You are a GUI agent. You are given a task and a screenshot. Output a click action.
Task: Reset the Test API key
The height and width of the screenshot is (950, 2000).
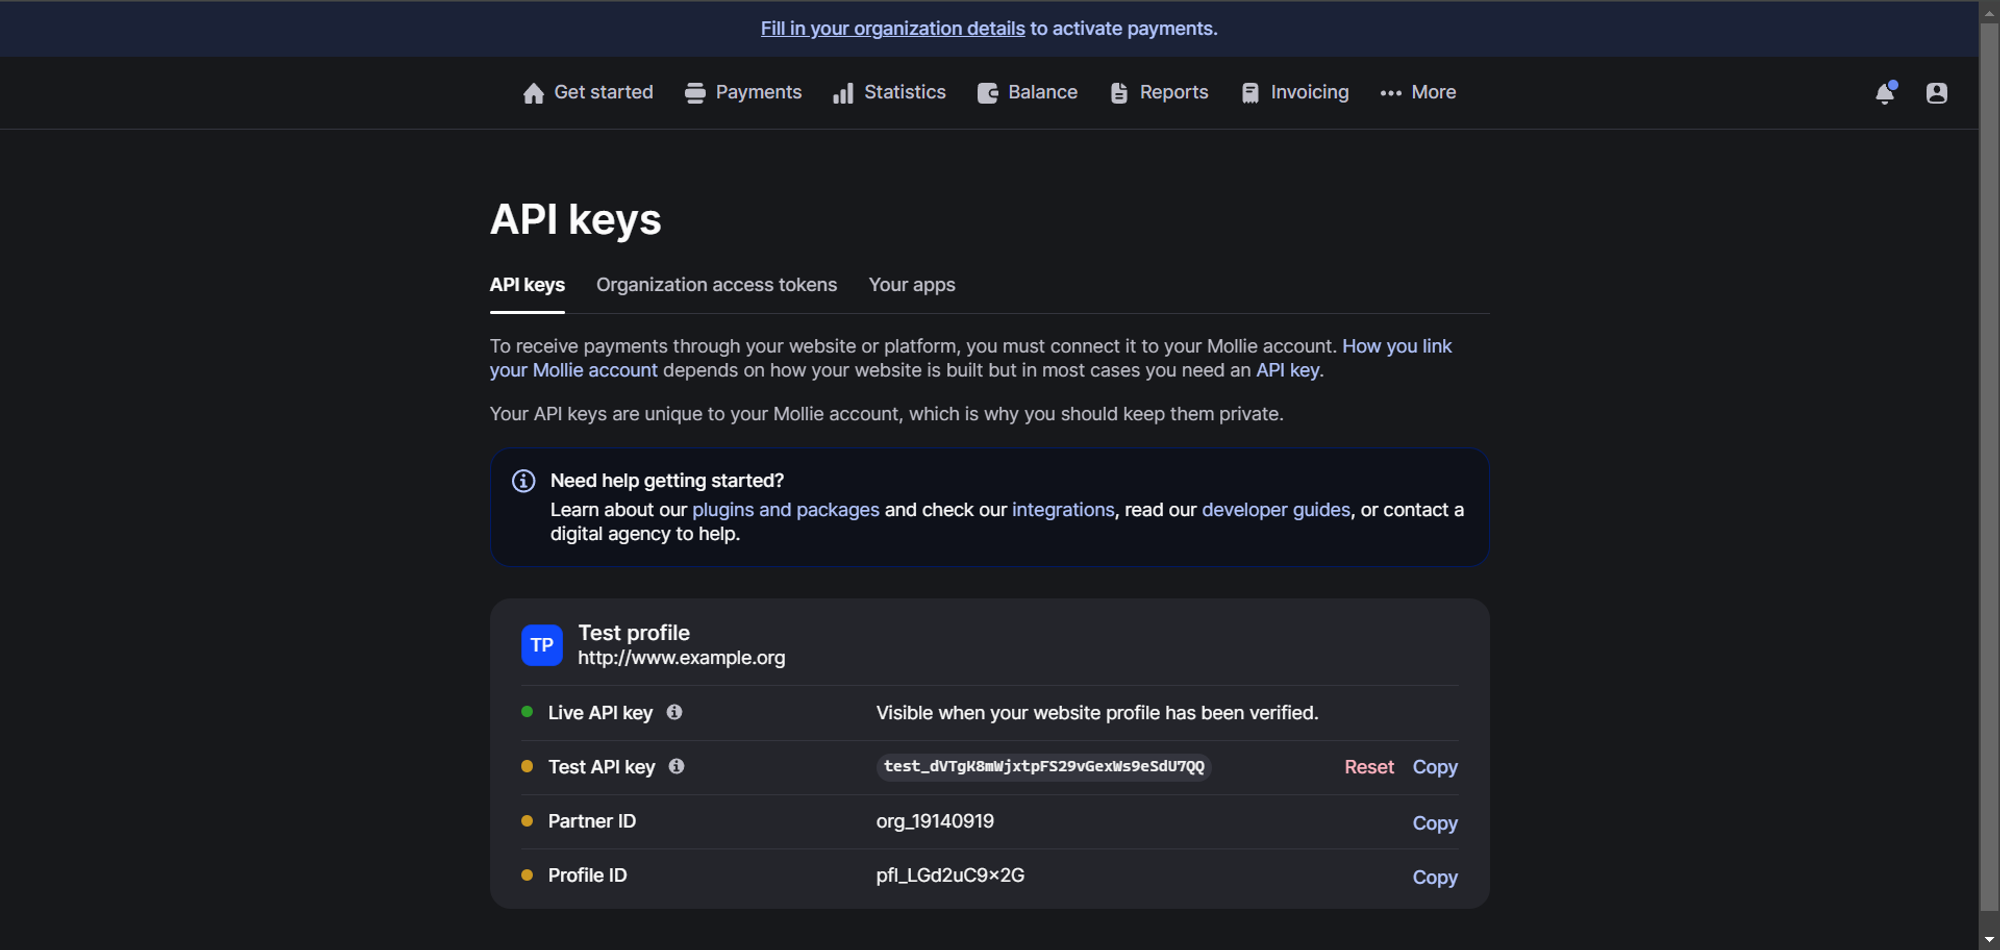pyautogui.click(x=1368, y=767)
